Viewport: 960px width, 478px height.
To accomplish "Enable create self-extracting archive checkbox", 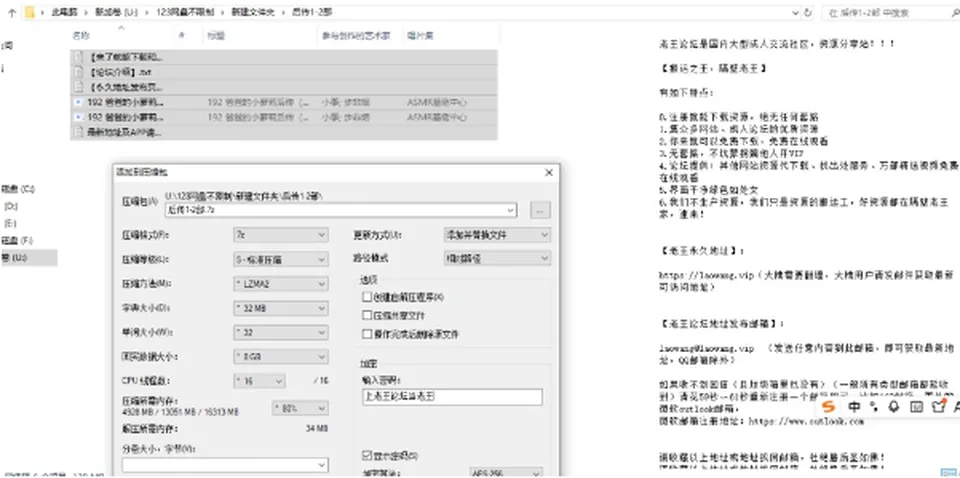I will coord(367,297).
